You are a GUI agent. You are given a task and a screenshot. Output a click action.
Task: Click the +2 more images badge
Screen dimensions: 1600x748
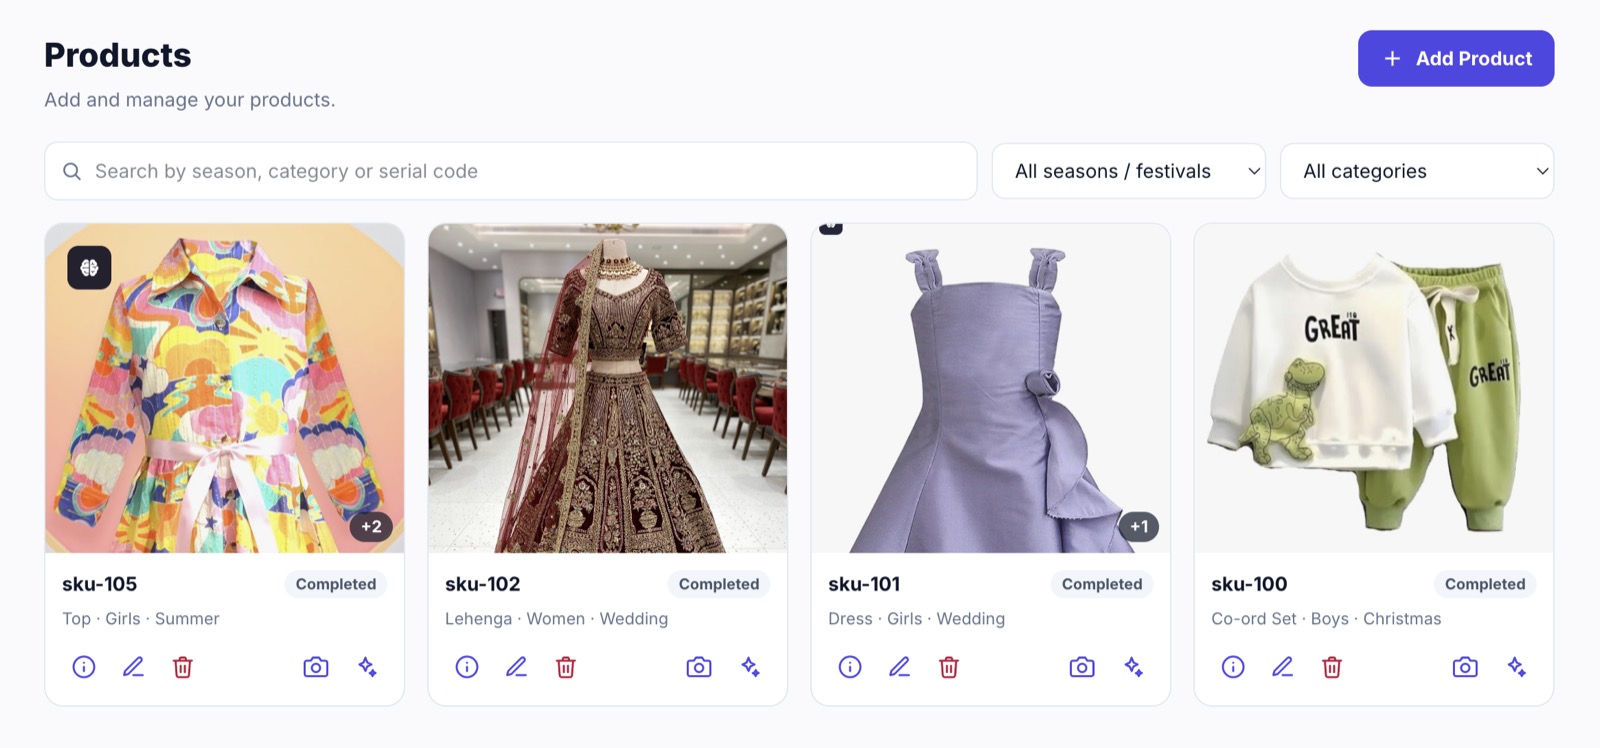point(371,527)
